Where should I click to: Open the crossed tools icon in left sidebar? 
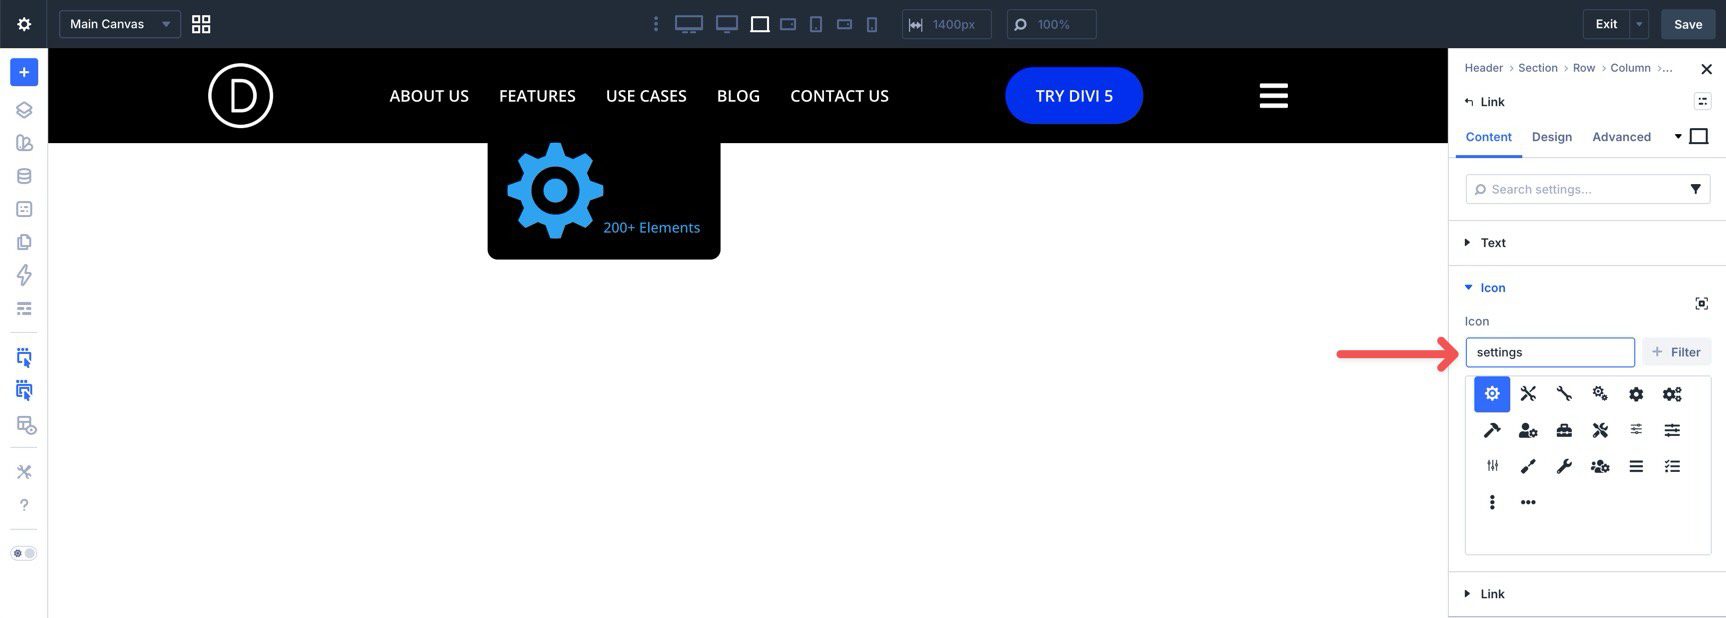click(x=24, y=472)
